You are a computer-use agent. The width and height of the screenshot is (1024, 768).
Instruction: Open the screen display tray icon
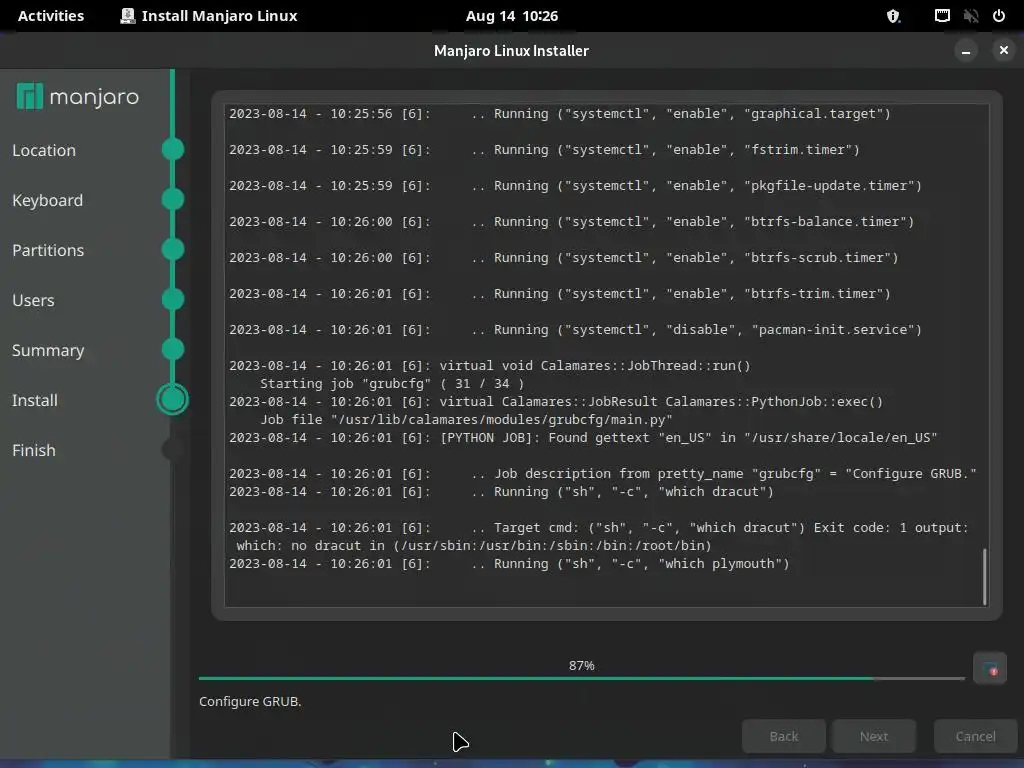[942, 16]
